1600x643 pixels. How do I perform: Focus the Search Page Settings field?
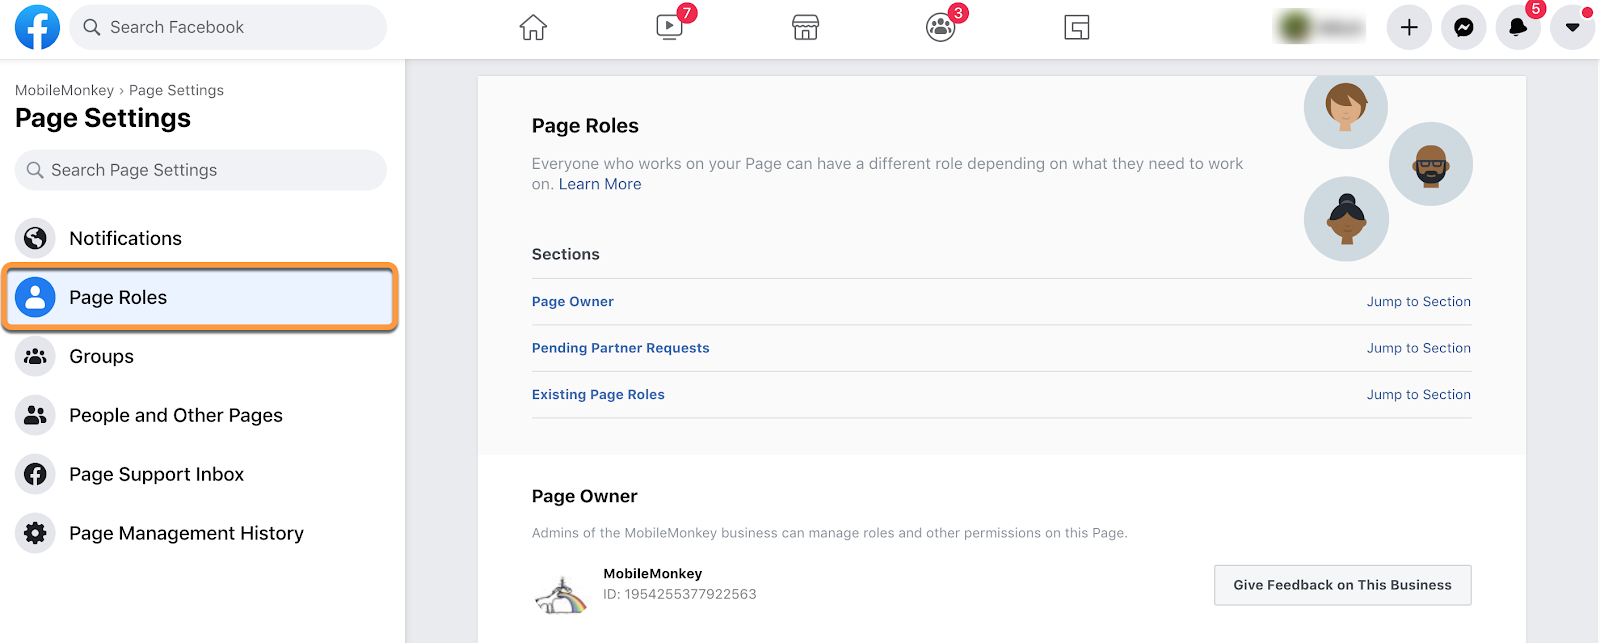[x=201, y=170]
